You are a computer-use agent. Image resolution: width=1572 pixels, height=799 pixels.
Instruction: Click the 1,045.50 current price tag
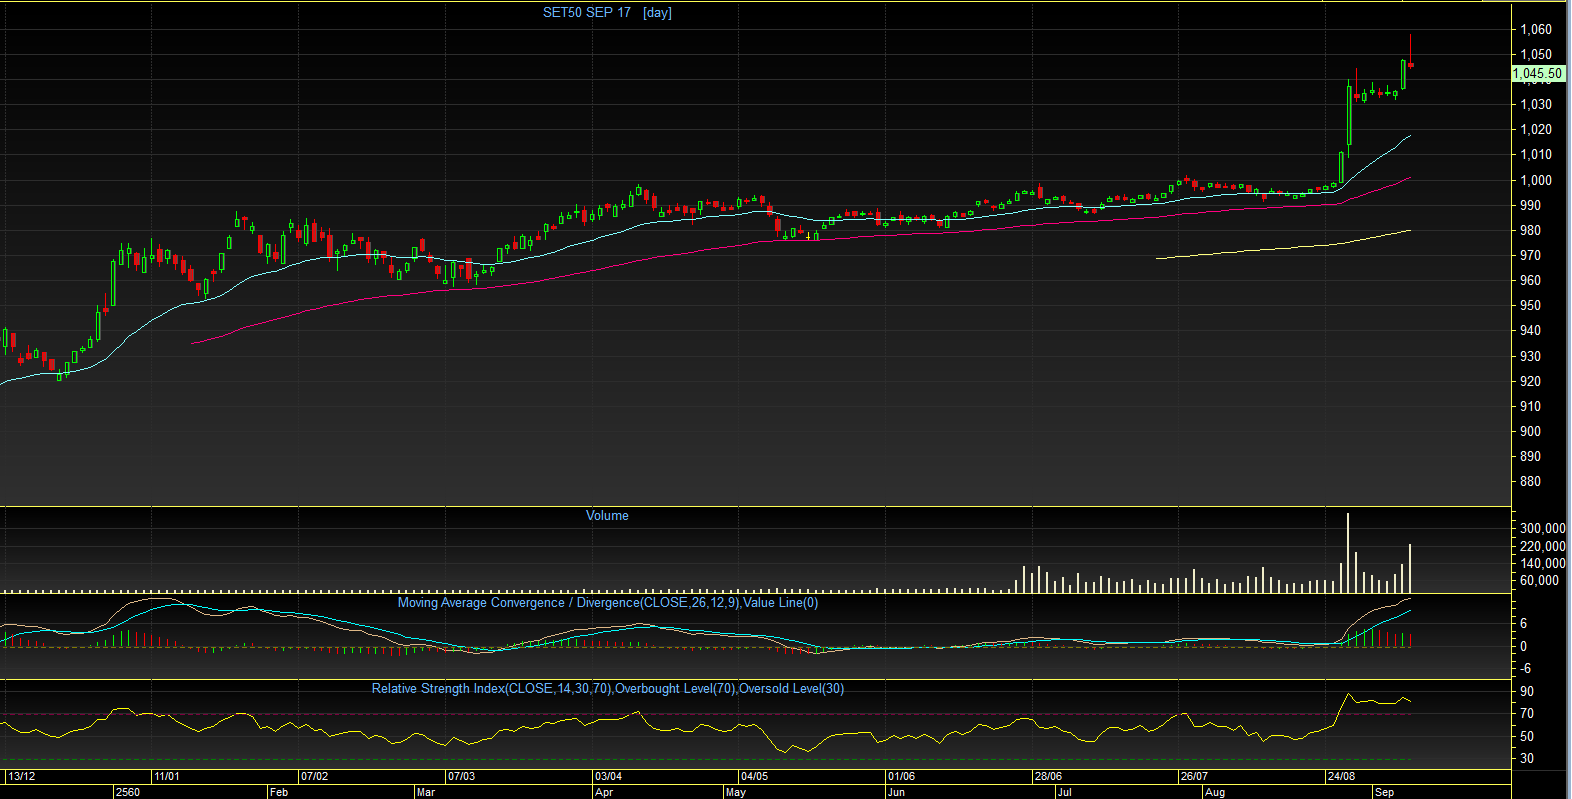pos(1537,74)
